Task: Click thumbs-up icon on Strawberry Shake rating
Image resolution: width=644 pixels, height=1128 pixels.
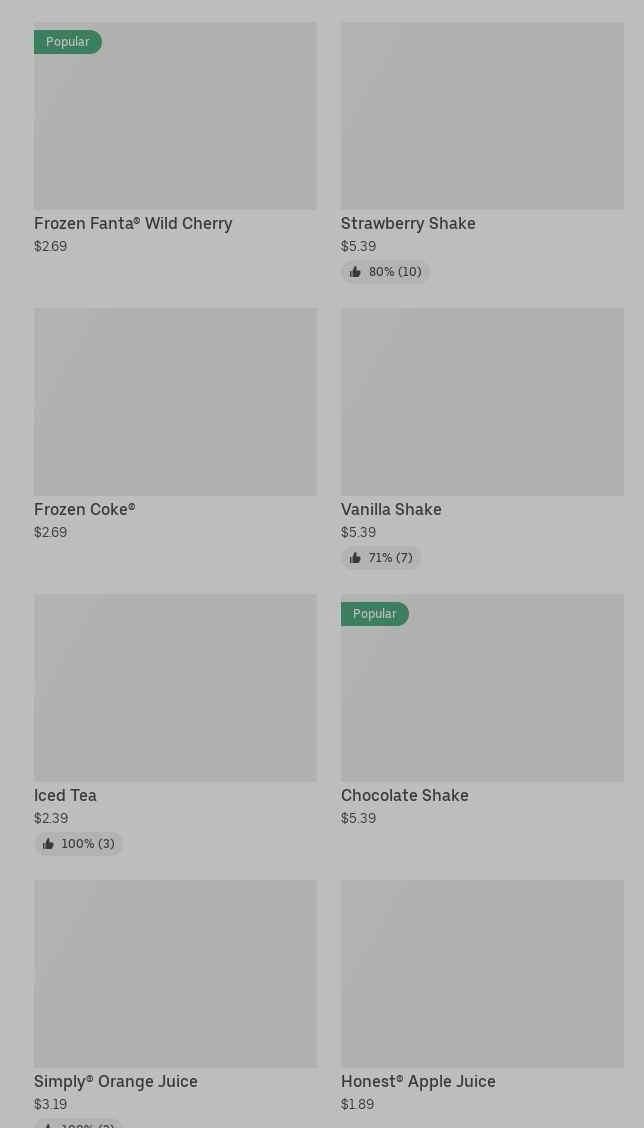Action: 355,272
